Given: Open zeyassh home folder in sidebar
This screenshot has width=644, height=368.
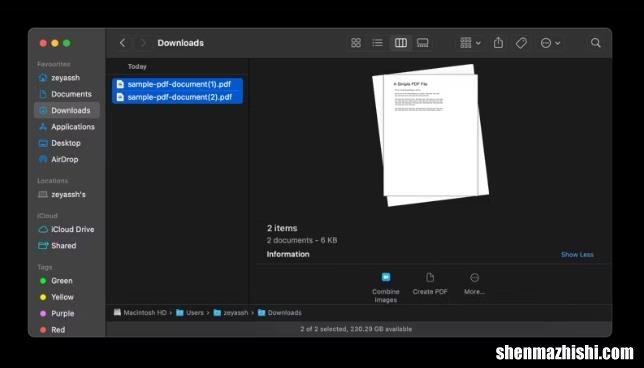Looking at the screenshot, I should (67, 78).
